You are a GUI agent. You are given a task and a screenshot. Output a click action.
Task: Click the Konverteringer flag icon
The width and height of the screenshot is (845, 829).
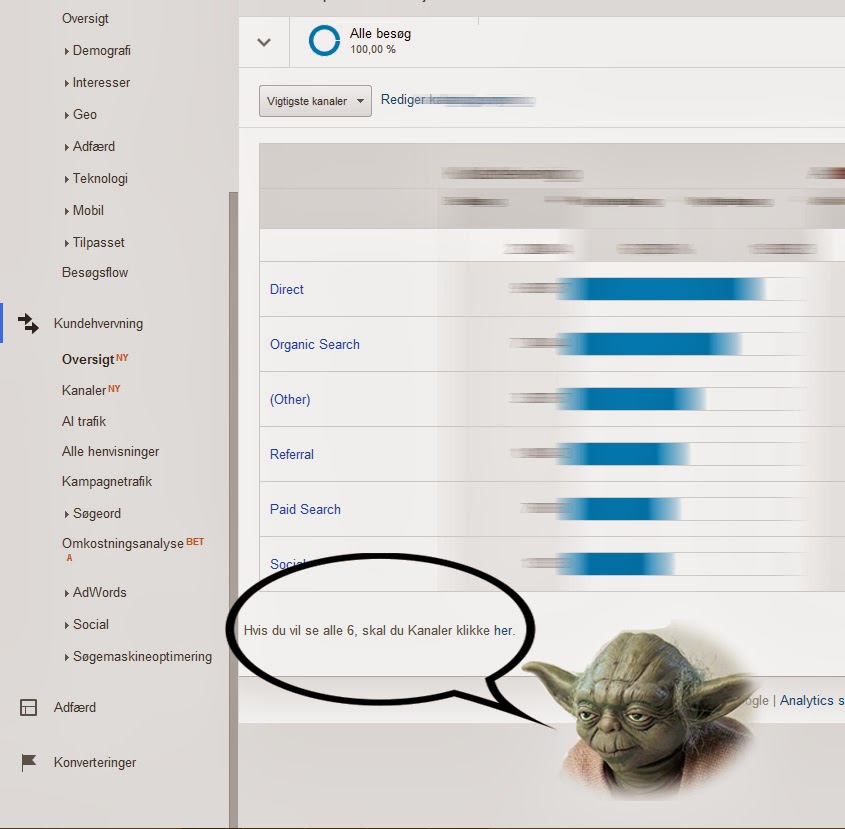tap(29, 762)
